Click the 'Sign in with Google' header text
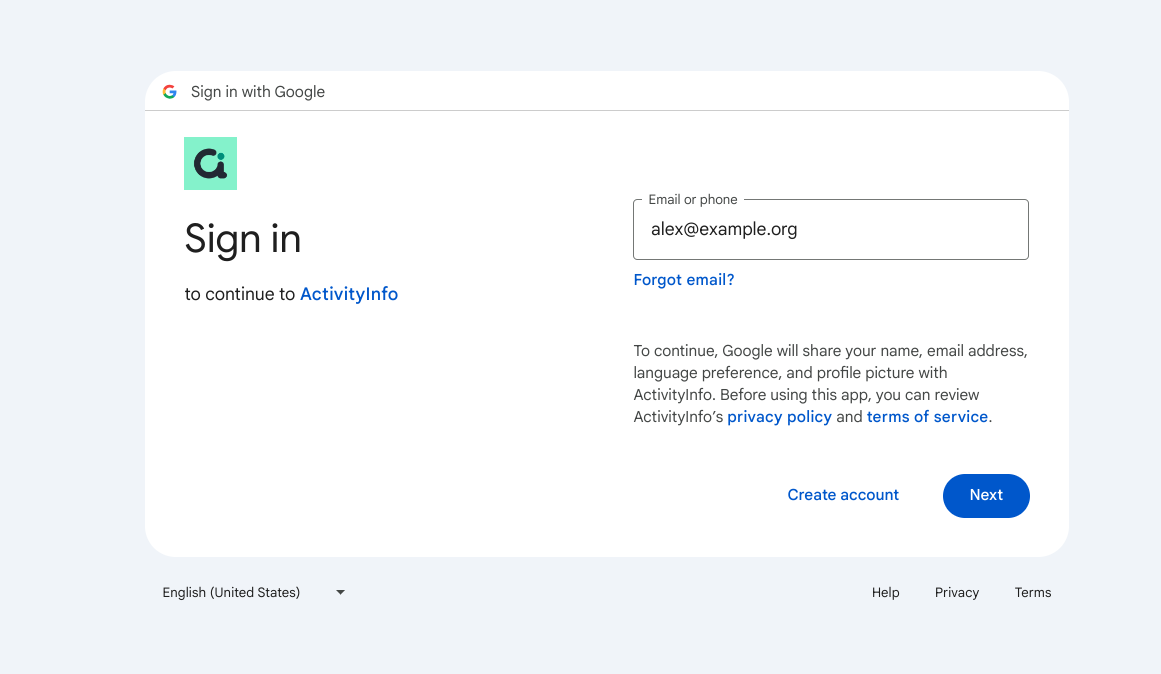Screen dimensions: 1161x674 tap(258, 92)
